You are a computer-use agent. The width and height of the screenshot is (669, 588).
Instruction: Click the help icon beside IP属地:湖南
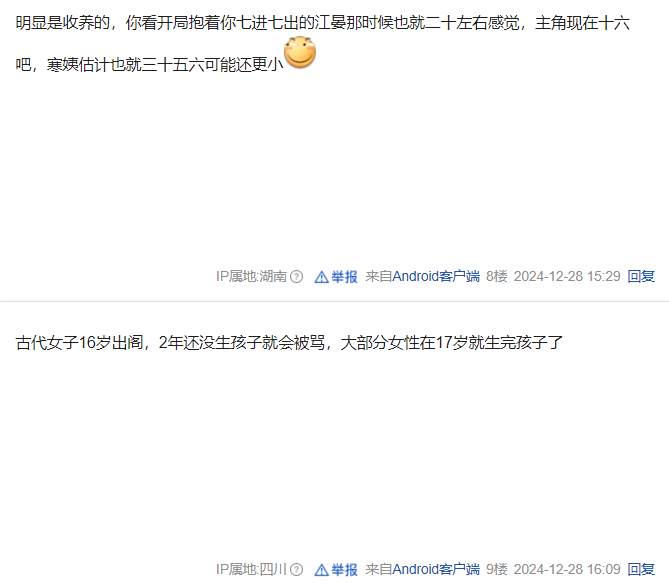tap(296, 277)
